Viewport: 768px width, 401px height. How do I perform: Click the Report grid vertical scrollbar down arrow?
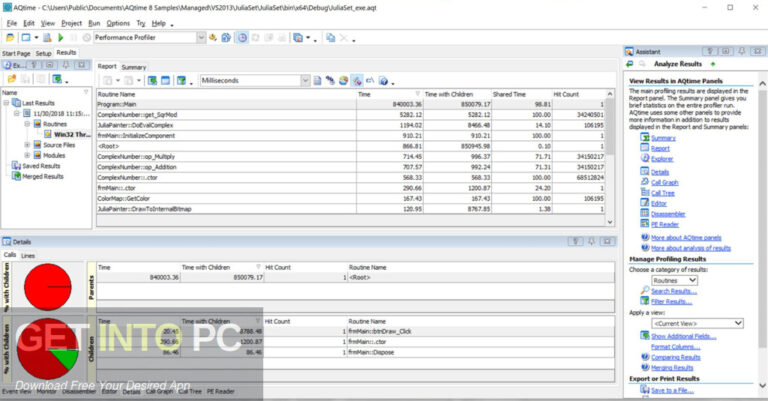pos(610,222)
